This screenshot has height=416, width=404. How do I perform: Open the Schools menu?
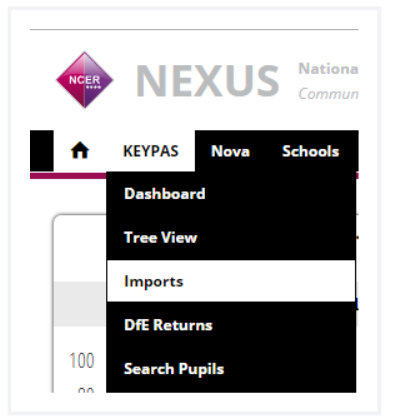click(x=310, y=151)
